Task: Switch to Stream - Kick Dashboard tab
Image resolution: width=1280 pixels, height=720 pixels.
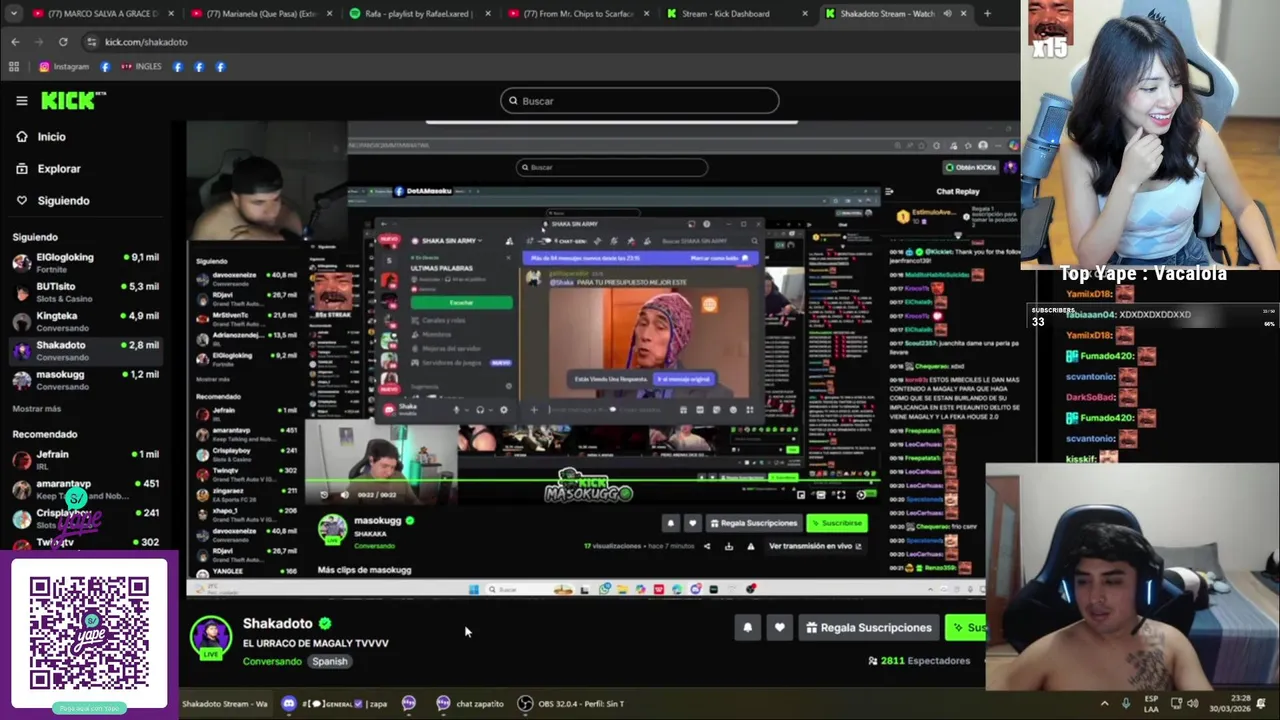Action: click(x=737, y=14)
